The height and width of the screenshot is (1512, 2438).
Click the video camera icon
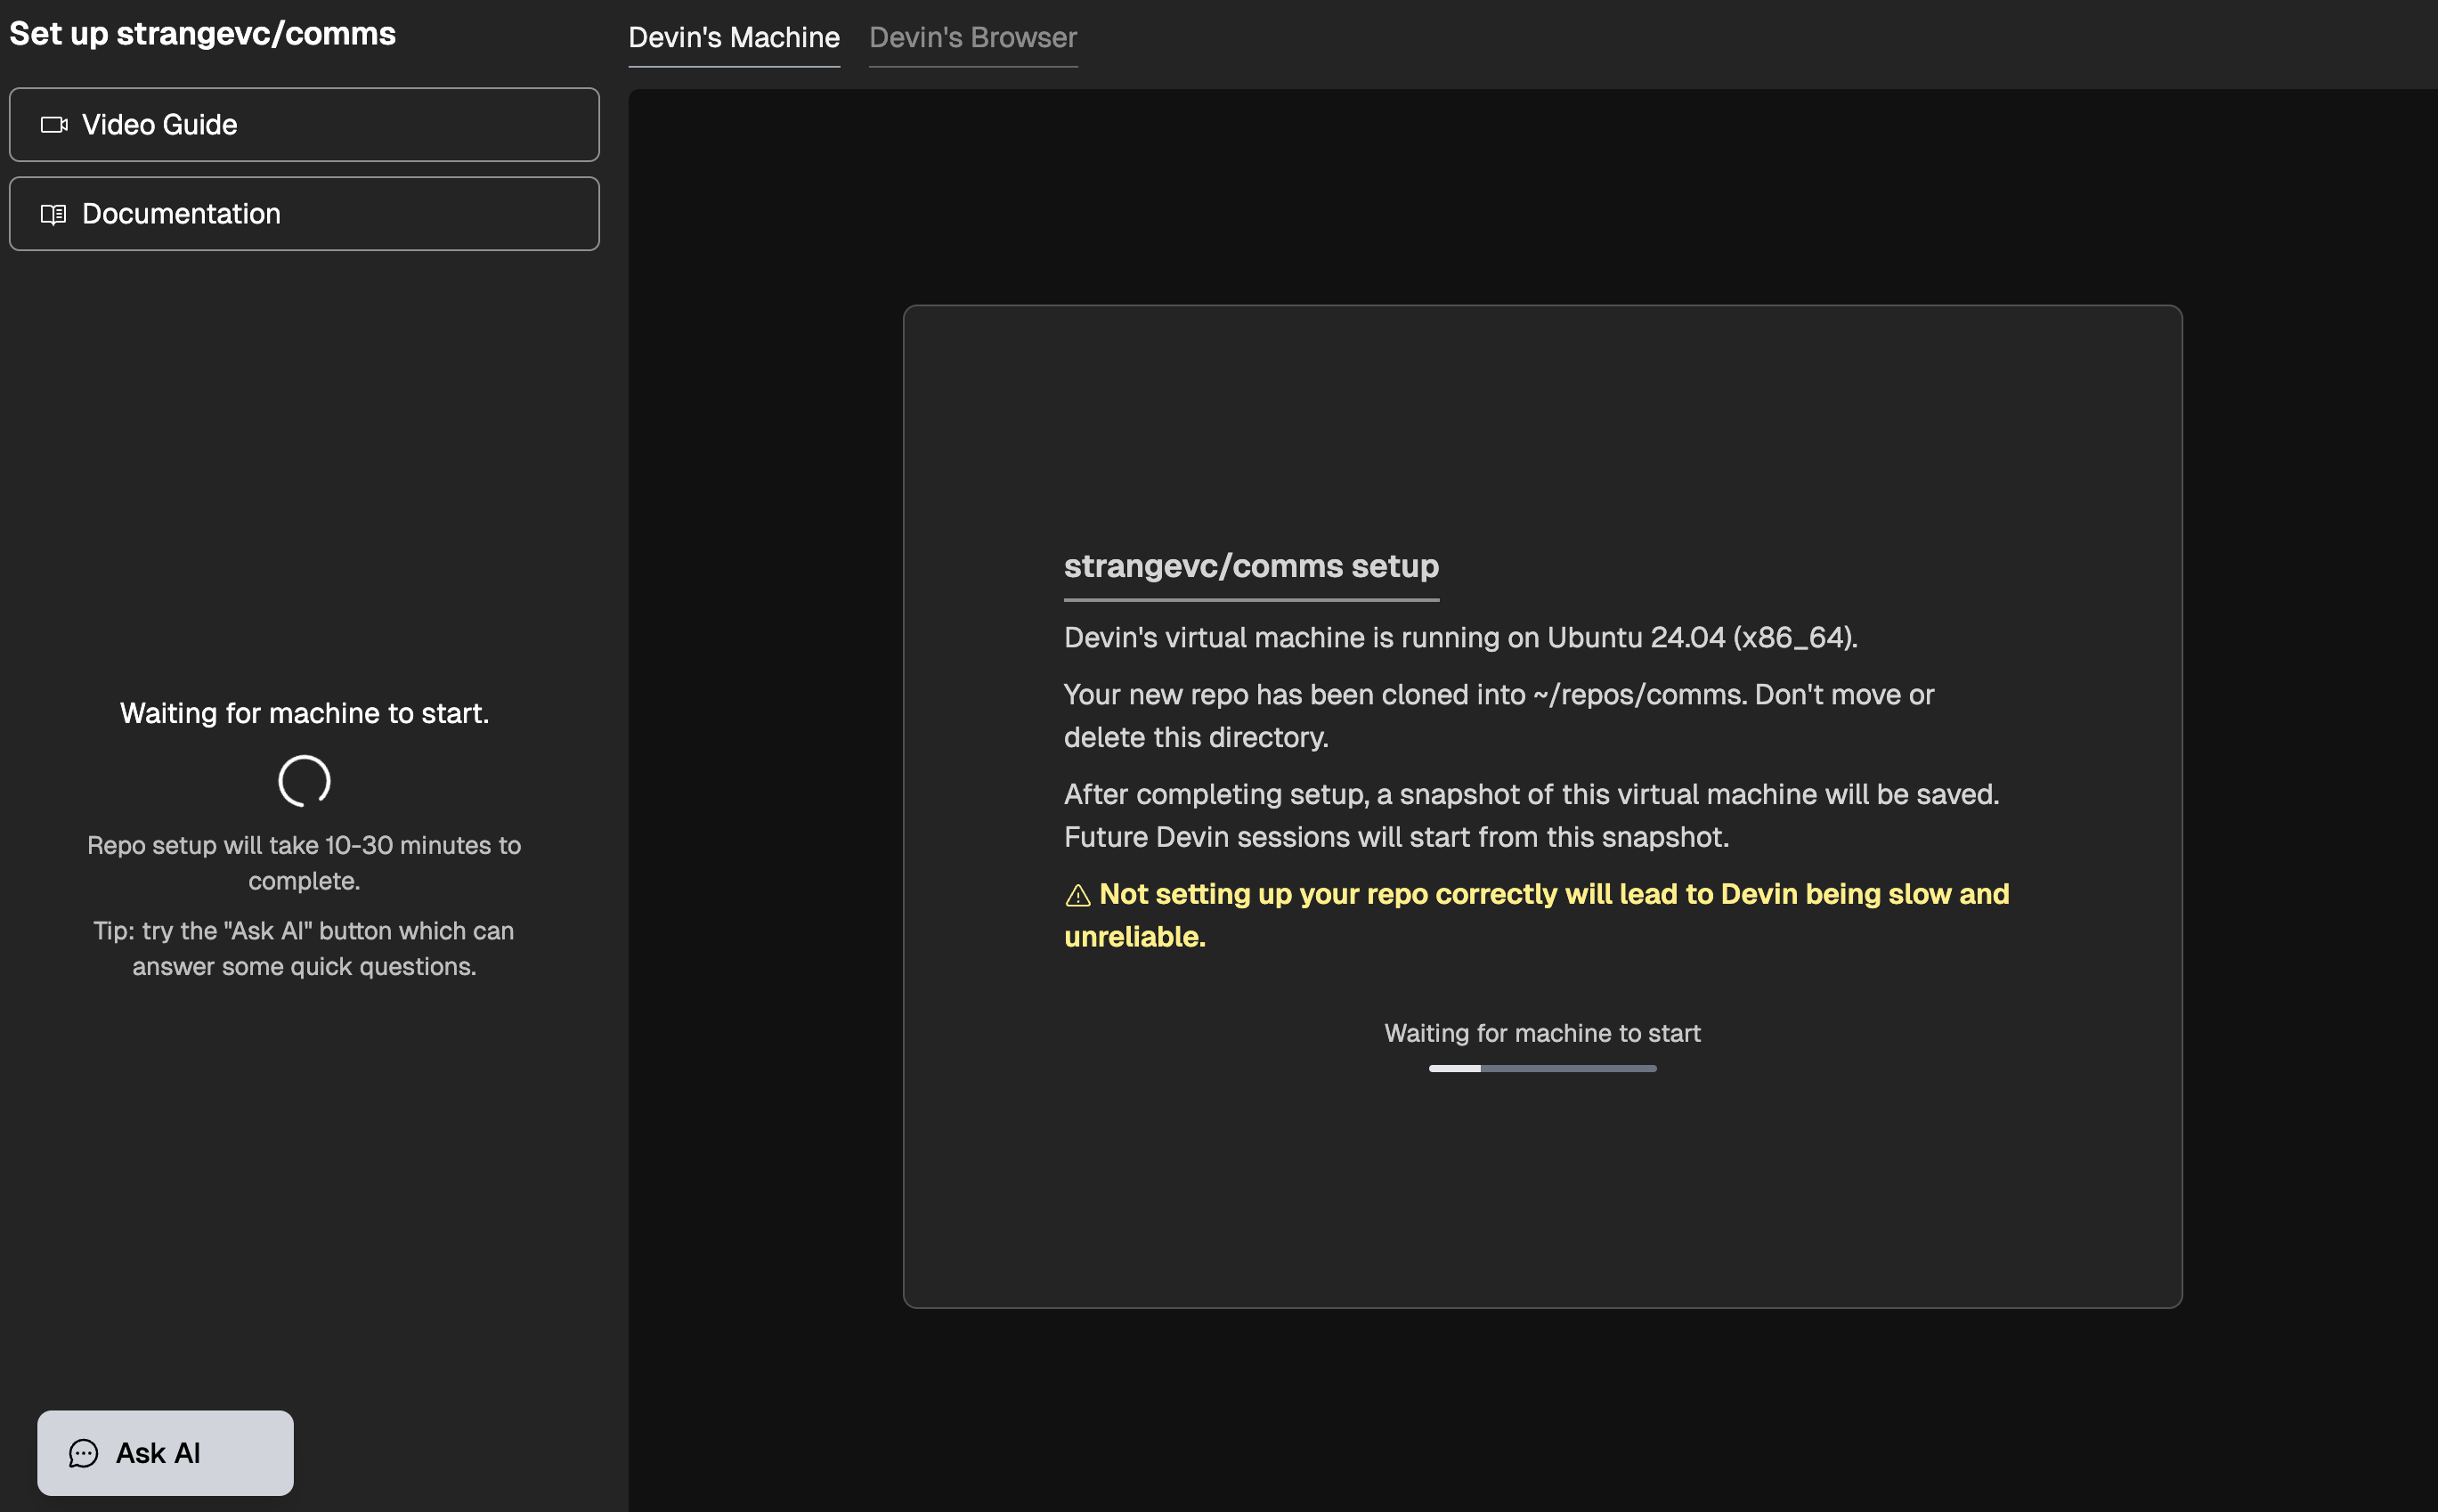click(x=54, y=125)
